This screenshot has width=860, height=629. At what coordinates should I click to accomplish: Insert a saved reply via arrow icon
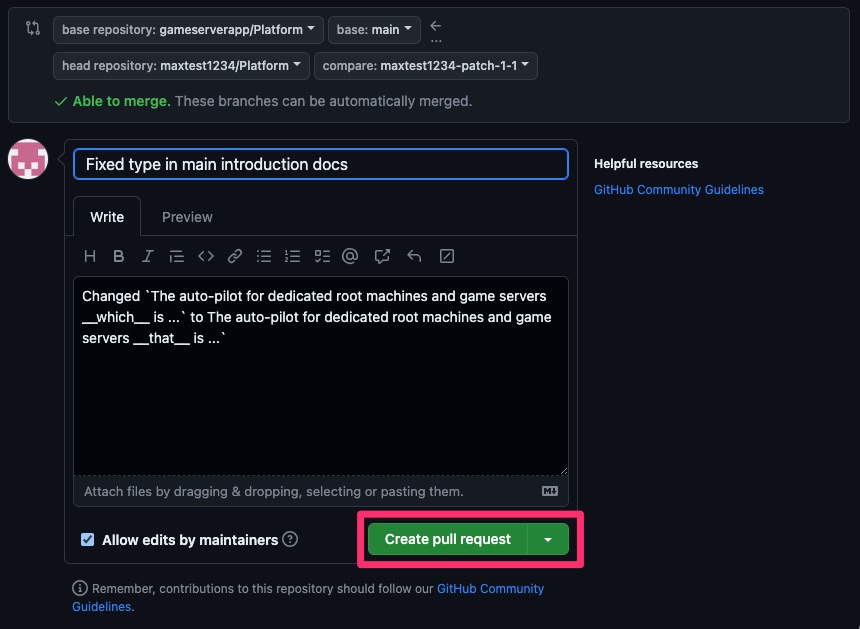coord(414,256)
